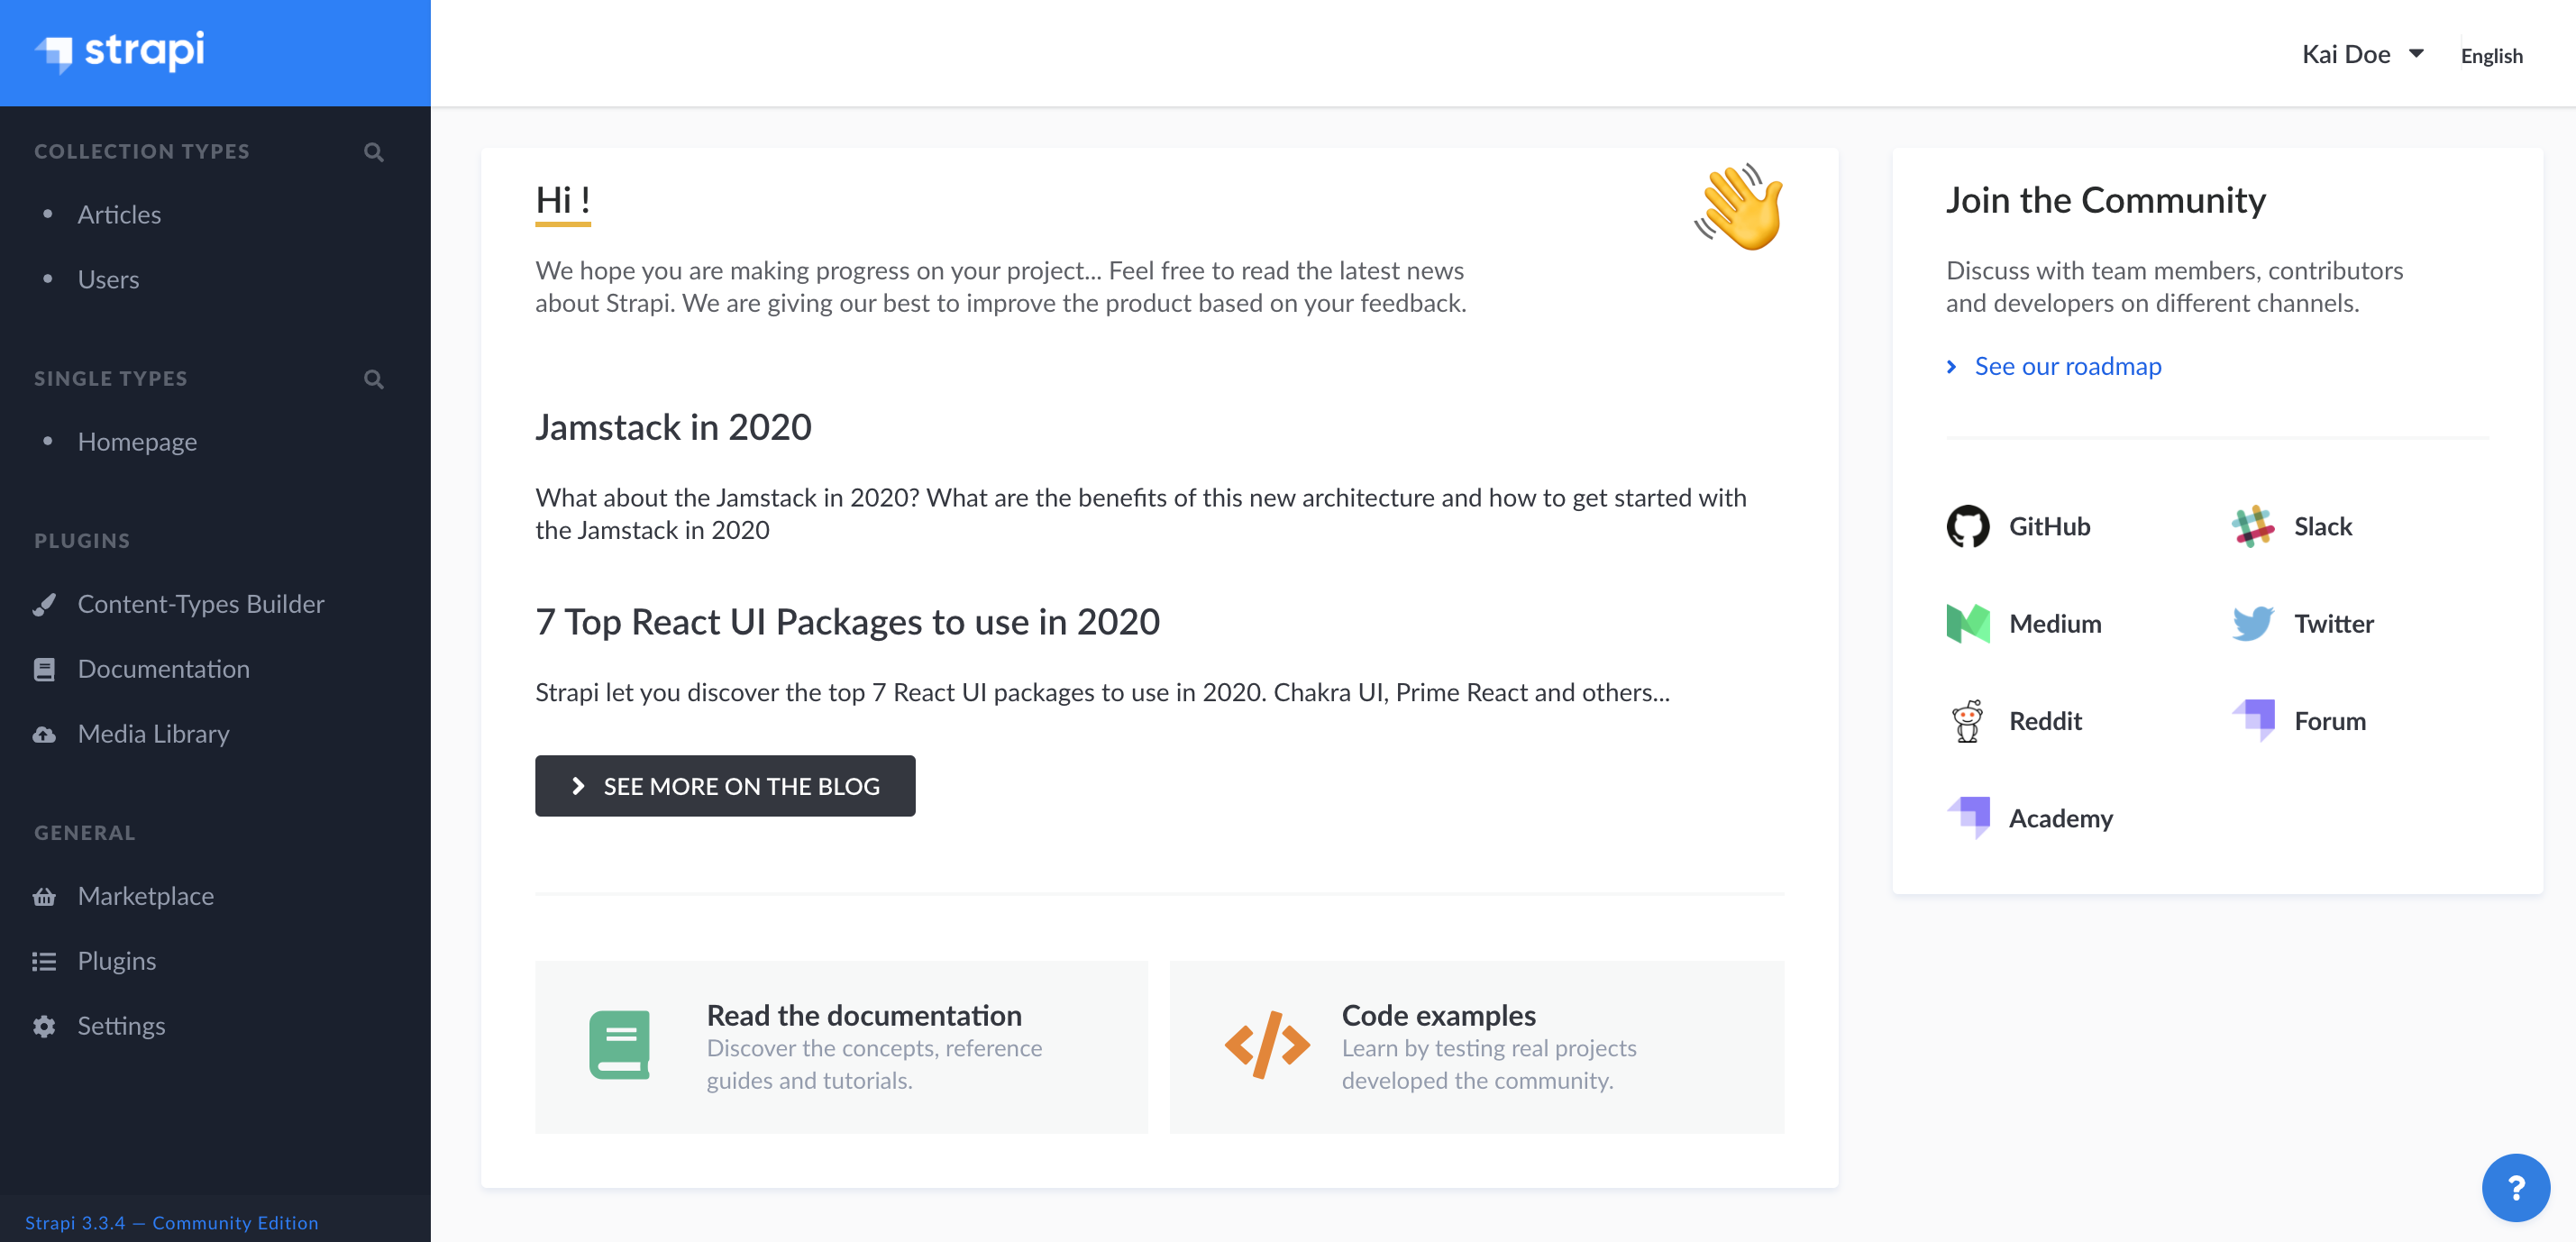Click the help question mark button
The height and width of the screenshot is (1242, 2576).
pyautogui.click(x=2516, y=1188)
